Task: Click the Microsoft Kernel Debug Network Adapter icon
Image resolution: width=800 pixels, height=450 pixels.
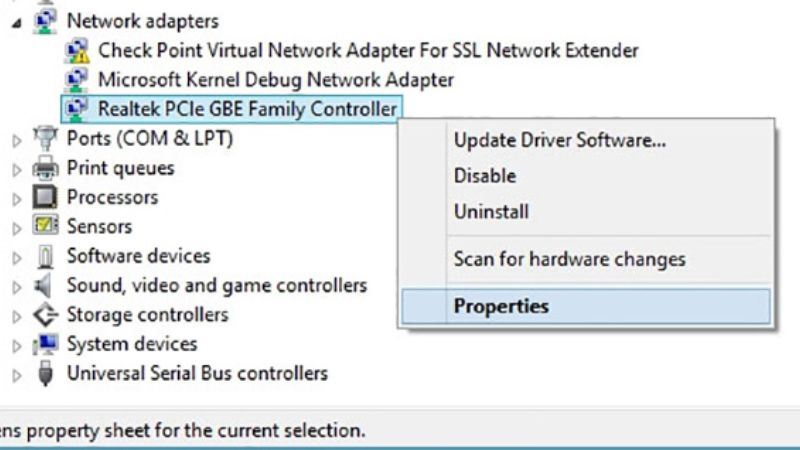Action: click(x=76, y=79)
